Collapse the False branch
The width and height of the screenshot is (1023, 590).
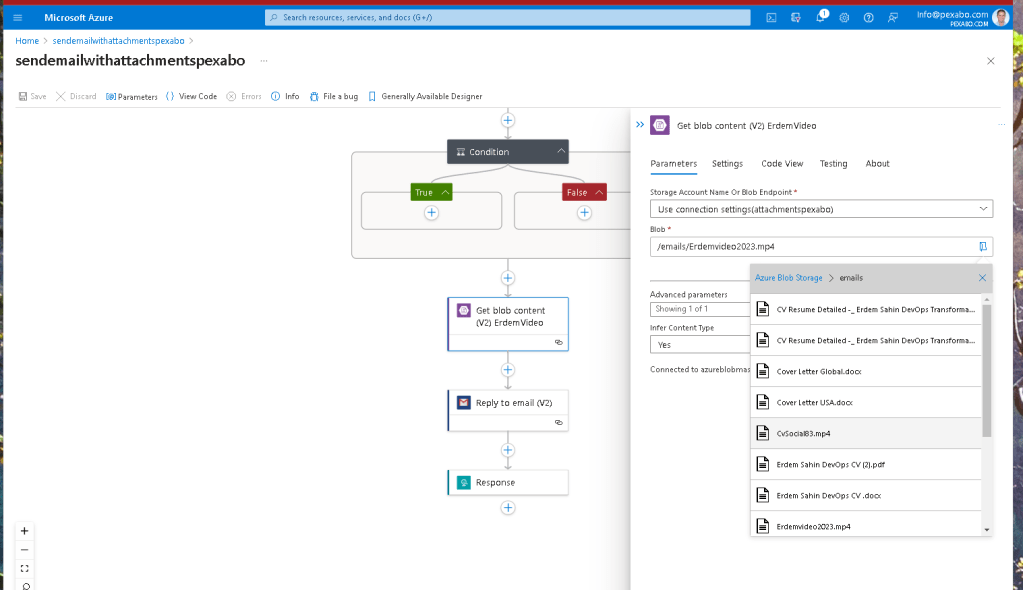(x=598, y=193)
